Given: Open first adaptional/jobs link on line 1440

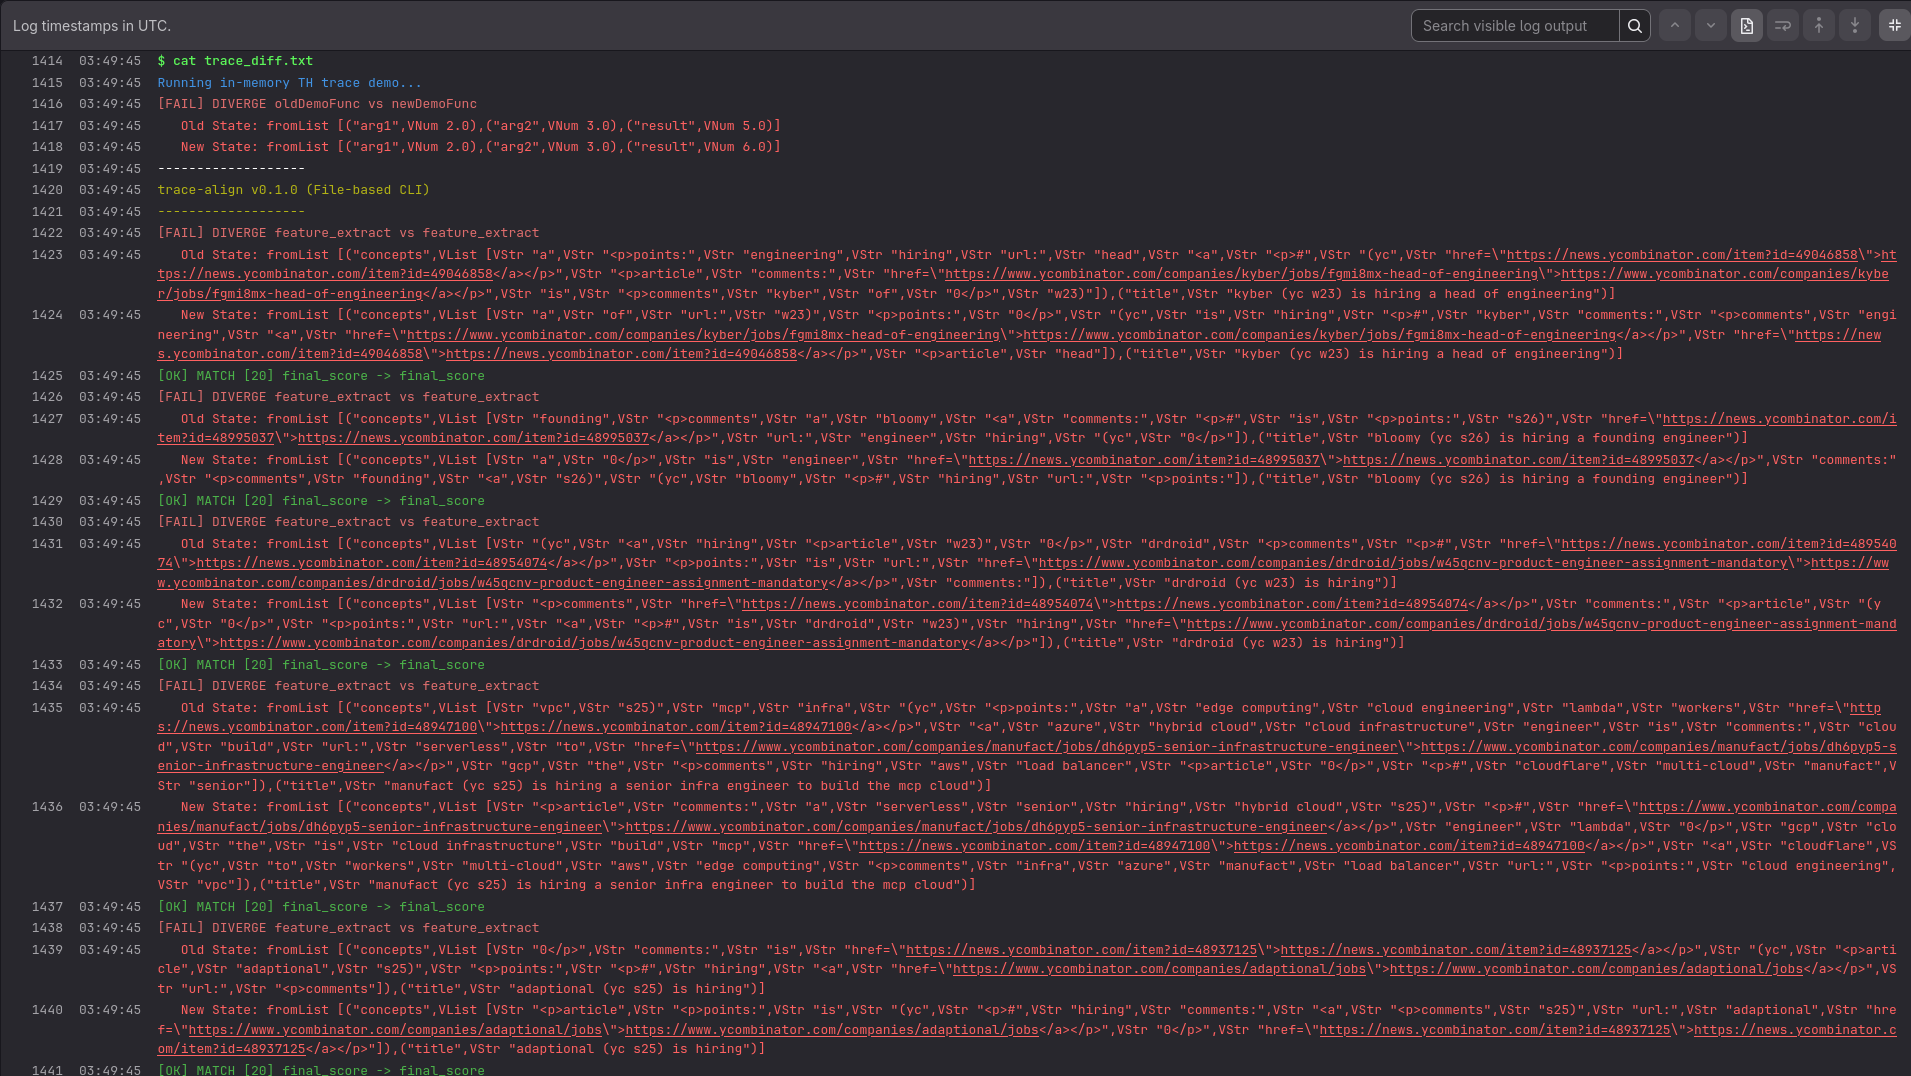Looking at the screenshot, I should click(x=395, y=1030).
